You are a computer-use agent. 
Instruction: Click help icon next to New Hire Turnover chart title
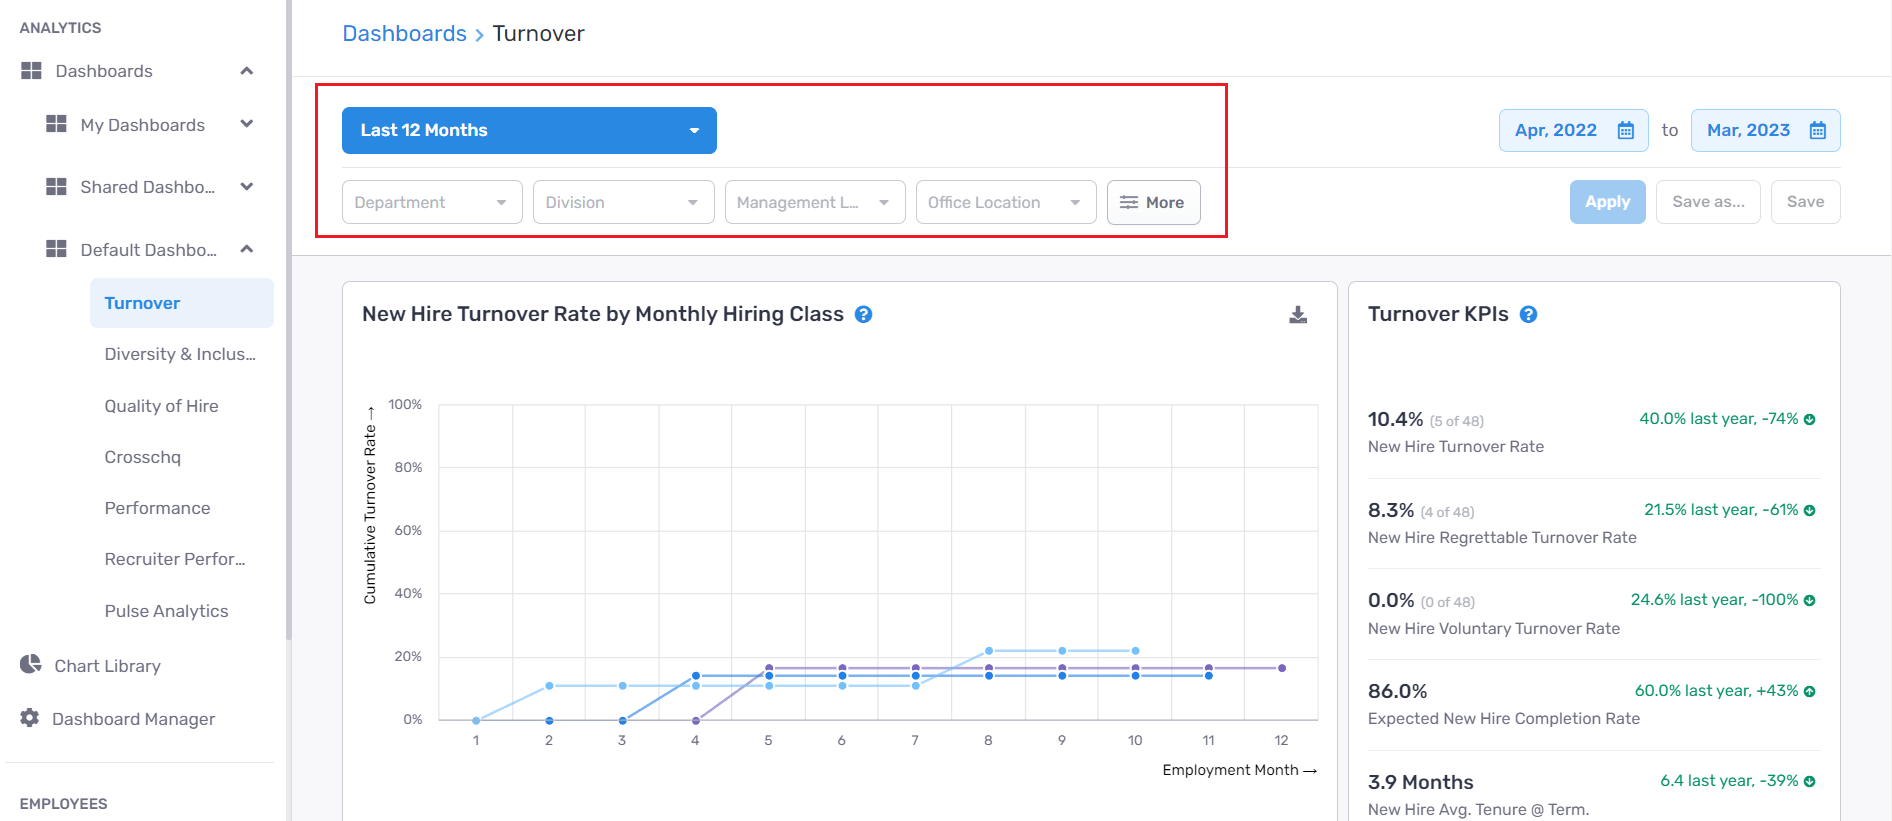click(x=864, y=315)
